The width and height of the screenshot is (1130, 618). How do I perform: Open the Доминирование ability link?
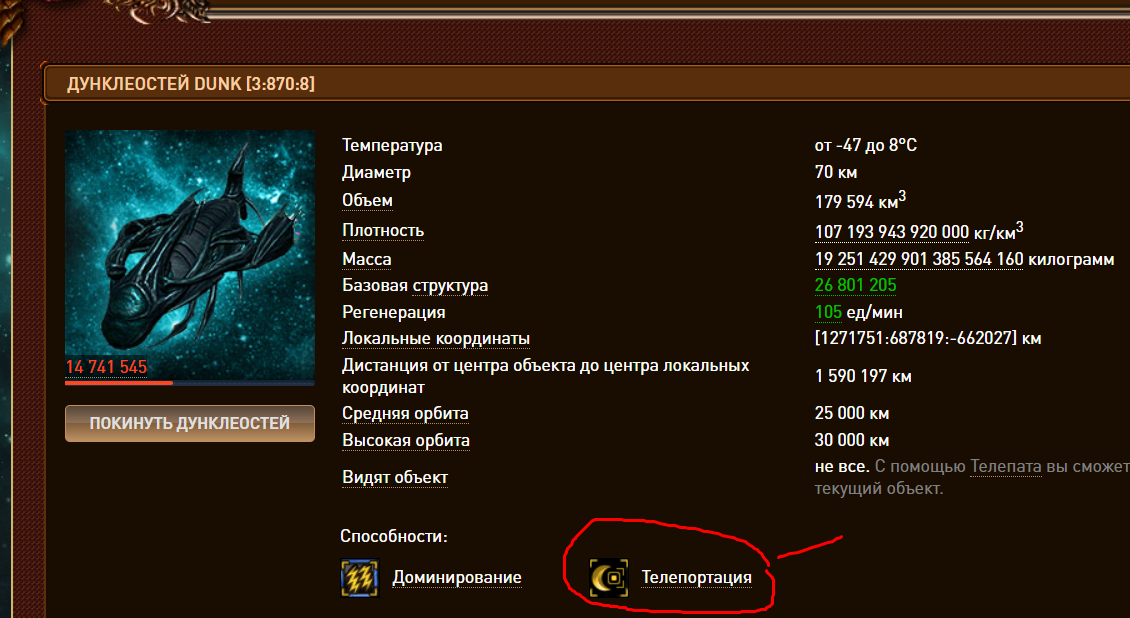click(457, 578)
